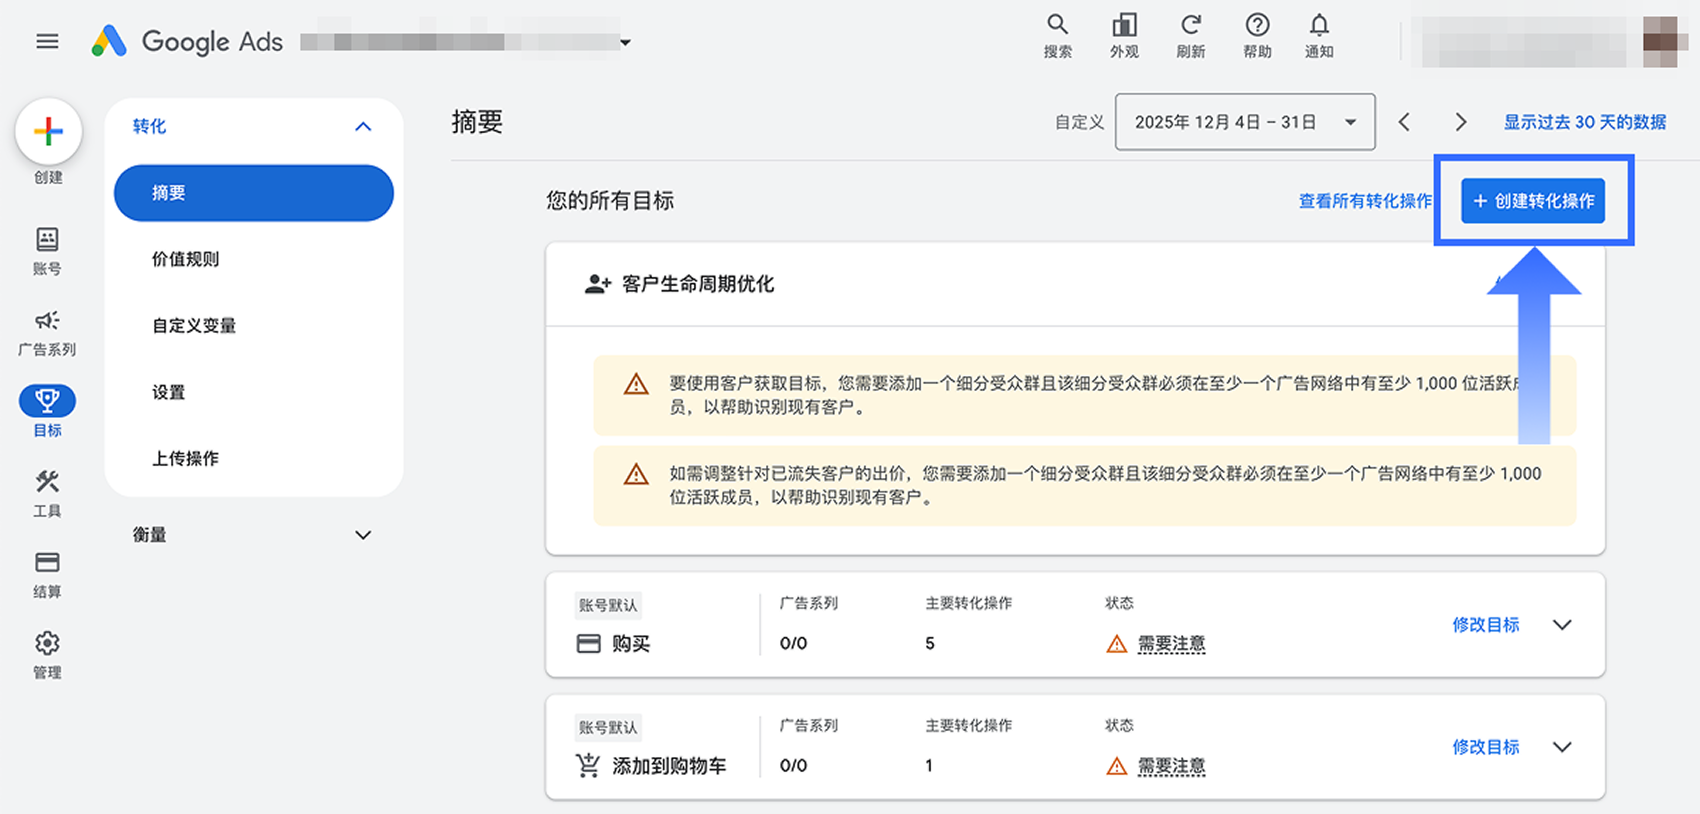Select 自定义变量 in the side menu

[194, 326]
